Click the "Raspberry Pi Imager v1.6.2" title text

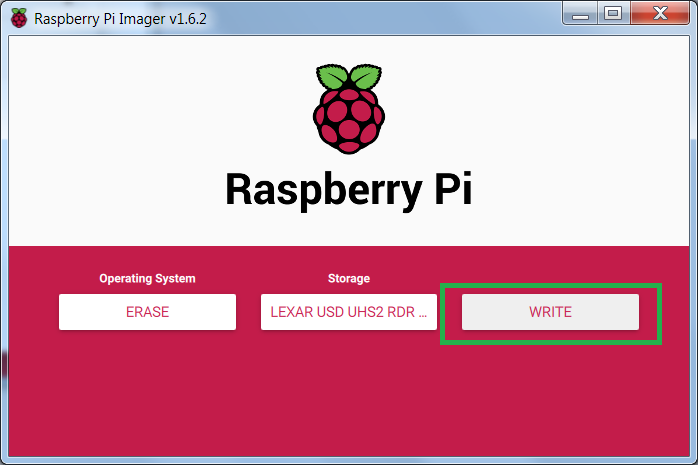coord(120,19)
